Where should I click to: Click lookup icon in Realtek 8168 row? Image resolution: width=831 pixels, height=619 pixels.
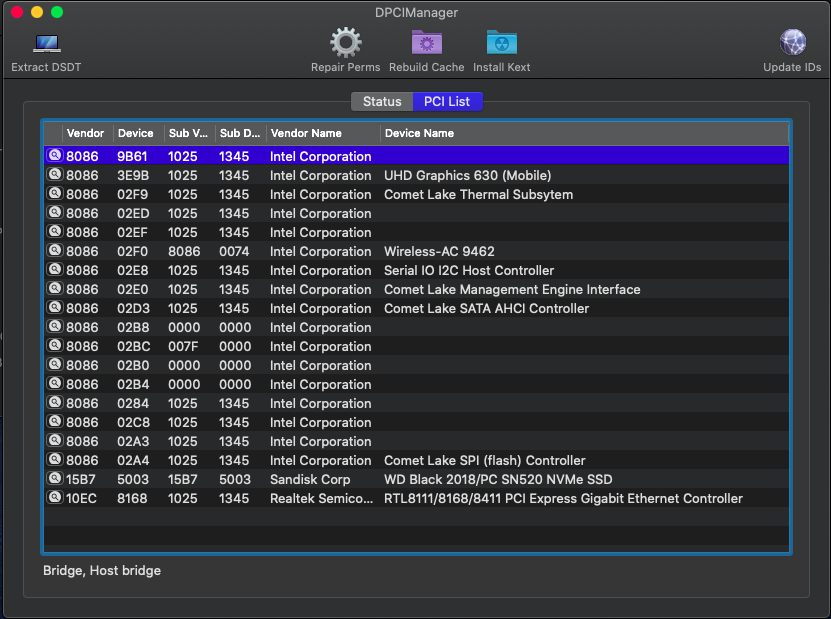(x=55, y=497)
